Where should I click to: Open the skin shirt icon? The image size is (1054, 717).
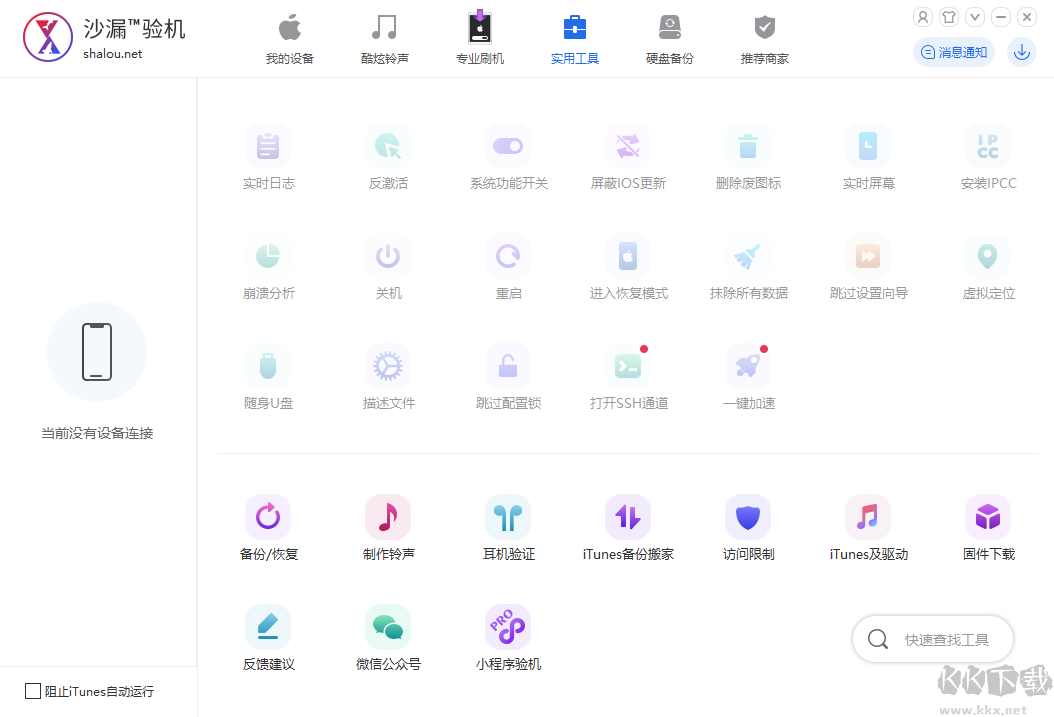[948, 17]
